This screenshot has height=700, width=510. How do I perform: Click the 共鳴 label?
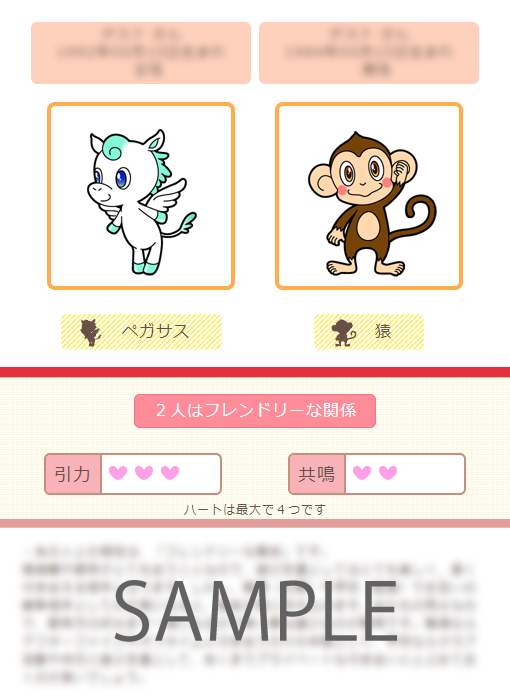(x=317, y=474)
